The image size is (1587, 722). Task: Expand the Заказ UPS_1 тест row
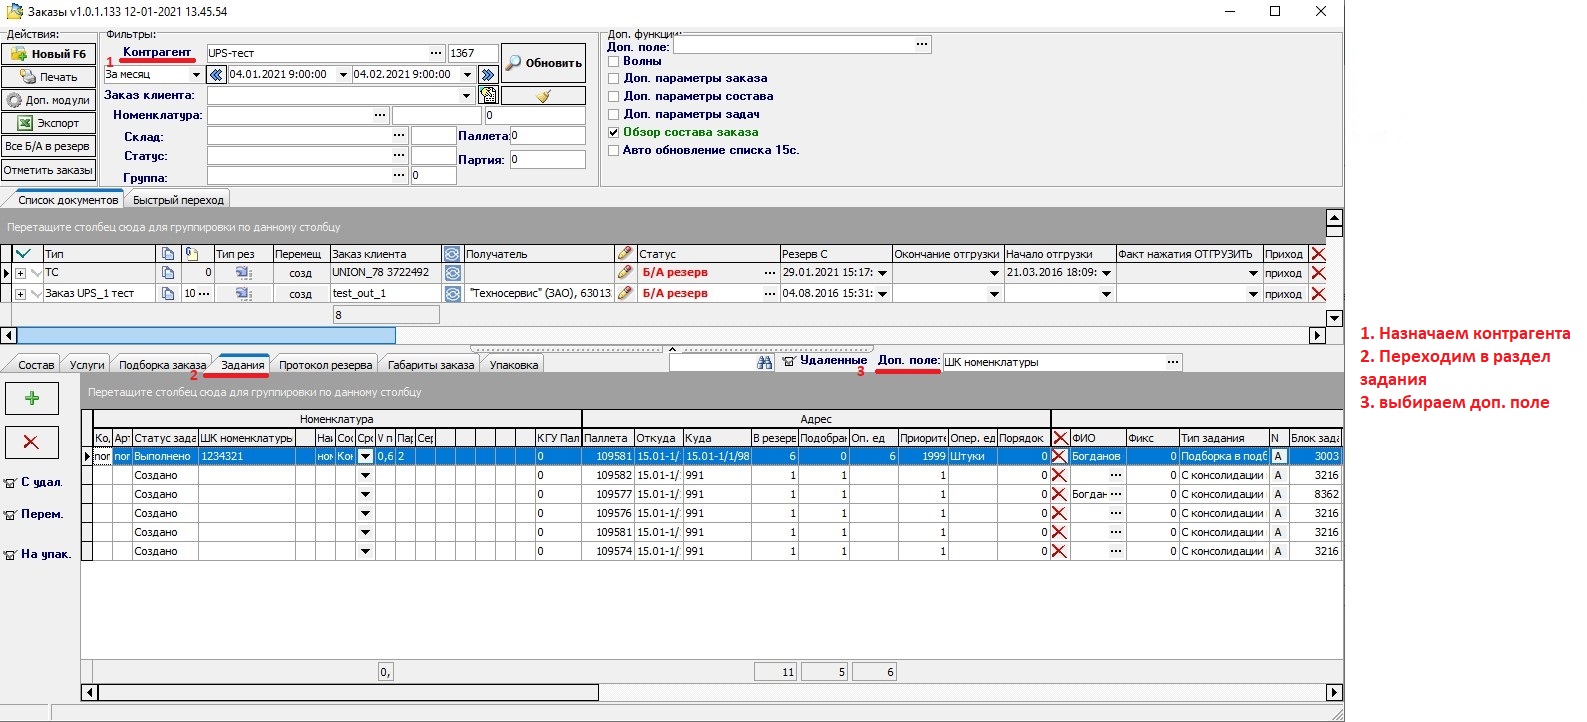point(20,294)
